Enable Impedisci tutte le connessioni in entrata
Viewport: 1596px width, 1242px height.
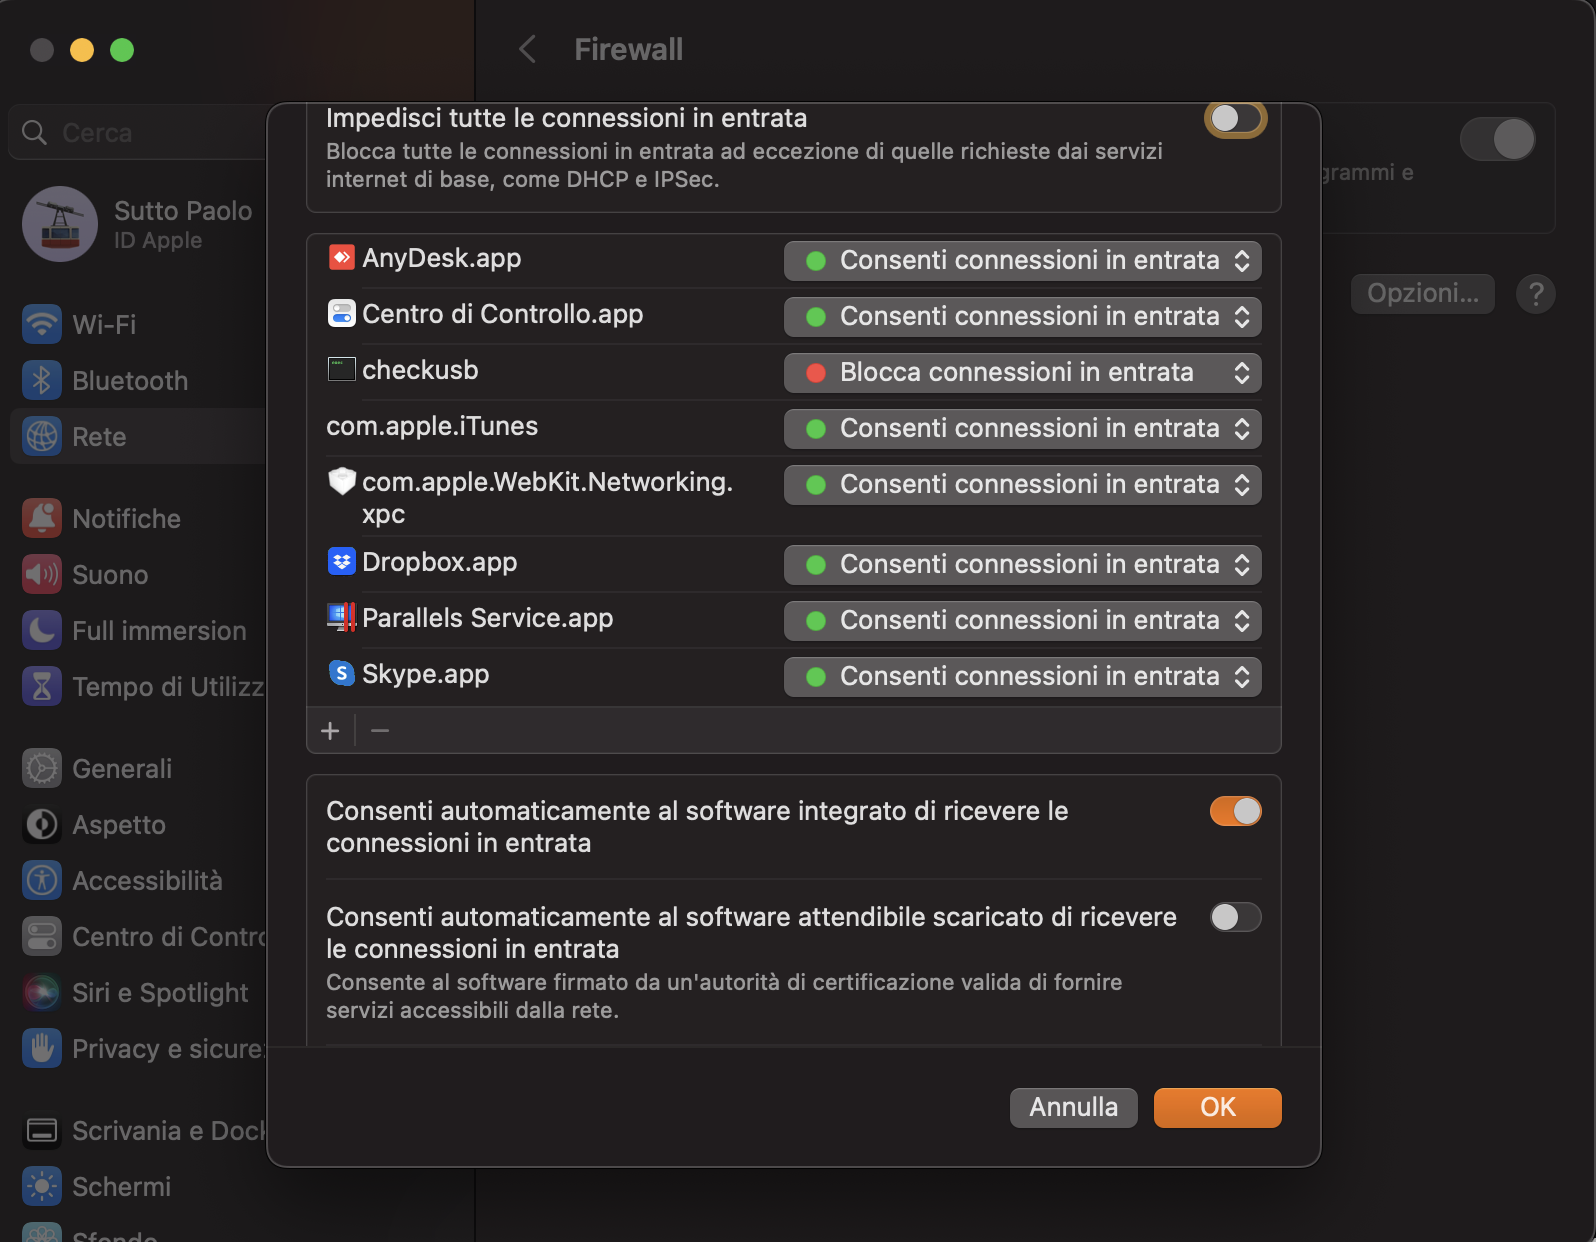point(1235,119)
